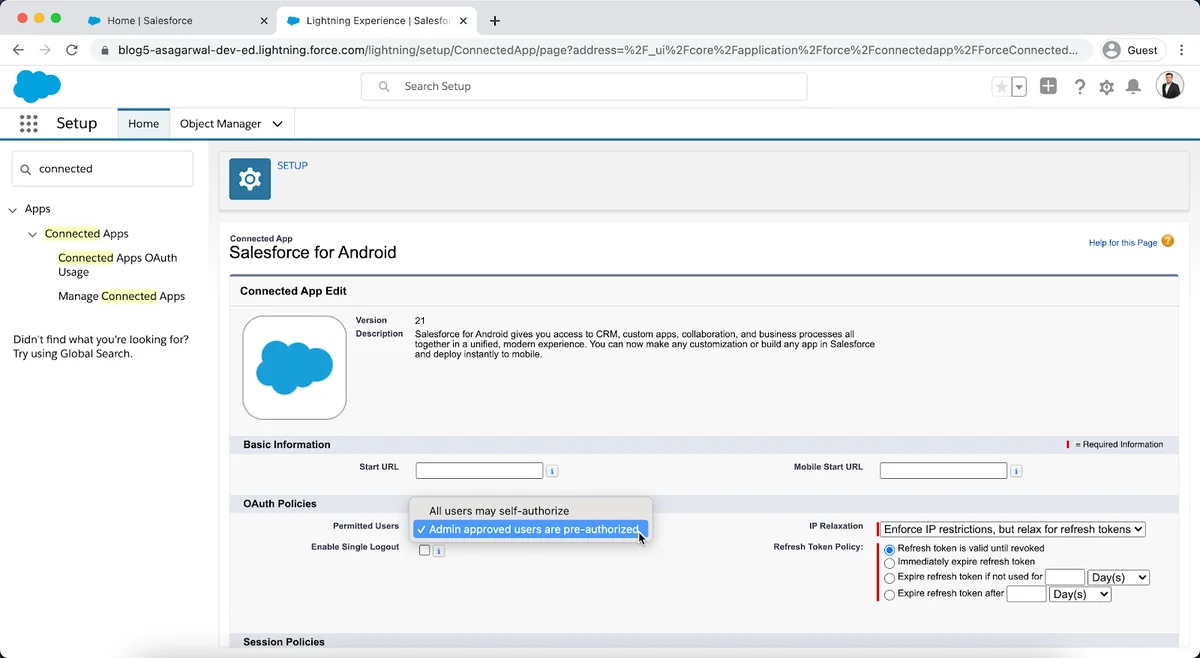Open Day(s) dropdown for 'Expire refresh token after'
This screenshot has width=1200, height=658.
(x=1080, y=594)
